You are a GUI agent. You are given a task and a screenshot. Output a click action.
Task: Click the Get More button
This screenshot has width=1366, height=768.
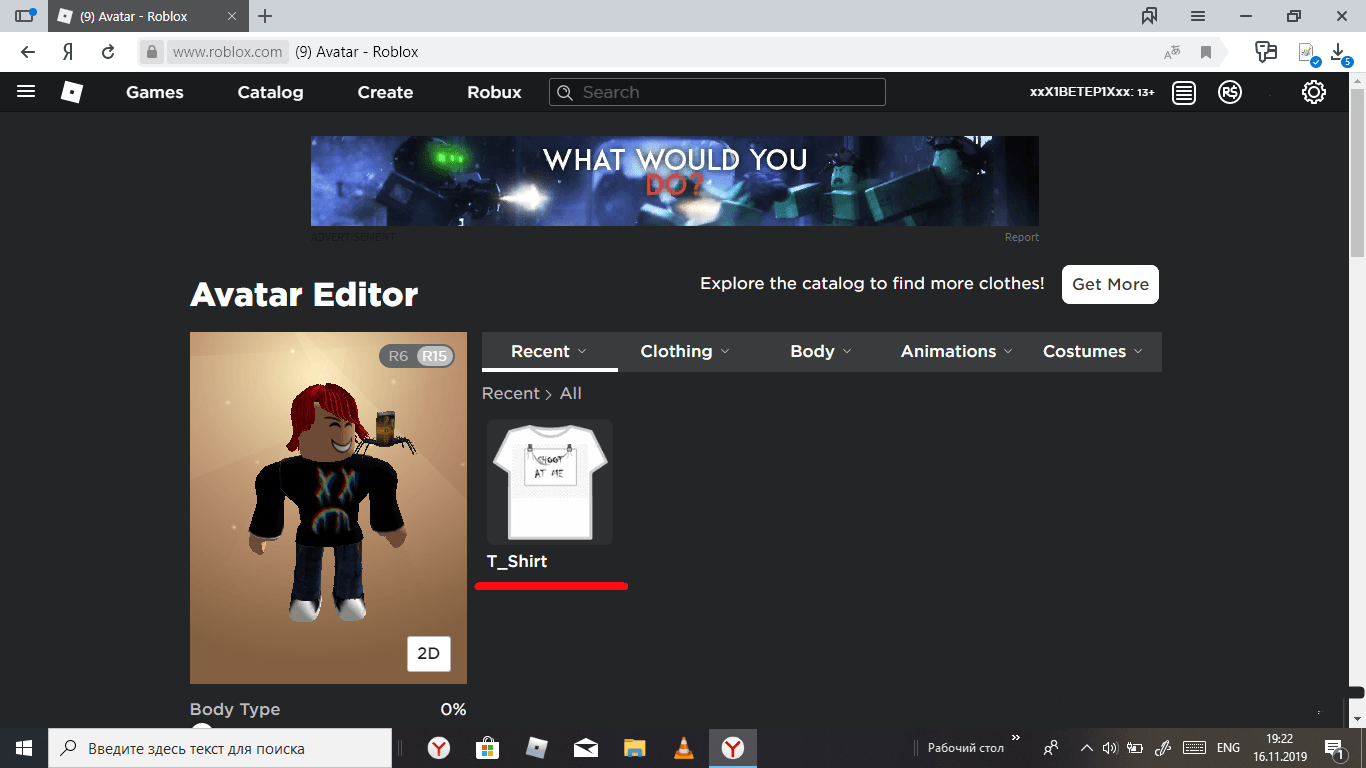point(1110,284)
